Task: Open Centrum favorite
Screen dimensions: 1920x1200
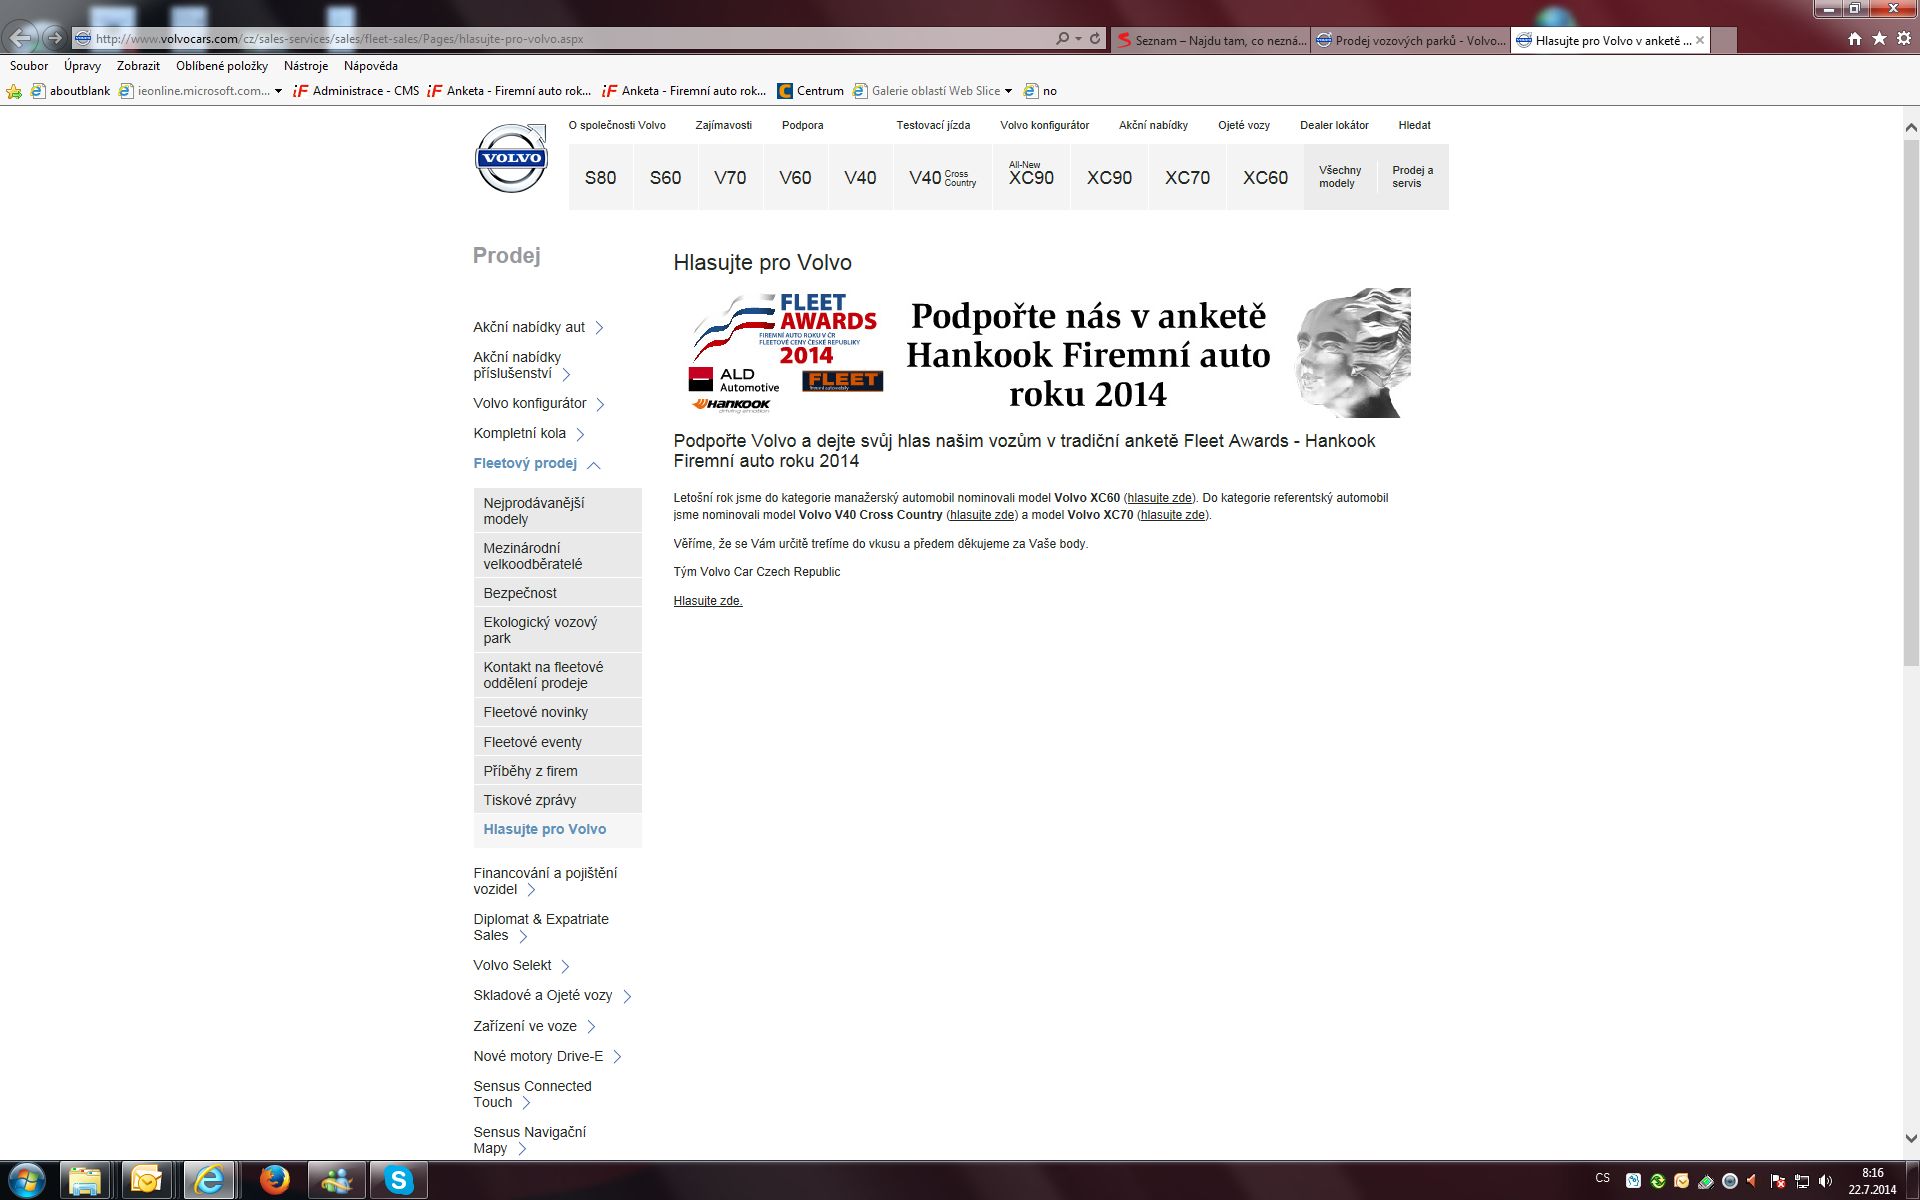Action: tap(811, 91)
